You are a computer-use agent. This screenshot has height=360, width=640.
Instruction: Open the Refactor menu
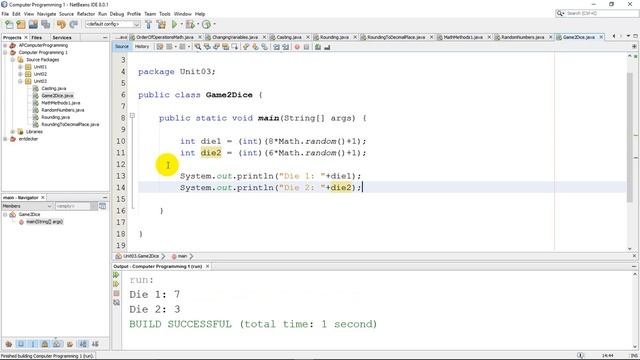point(86,14)
